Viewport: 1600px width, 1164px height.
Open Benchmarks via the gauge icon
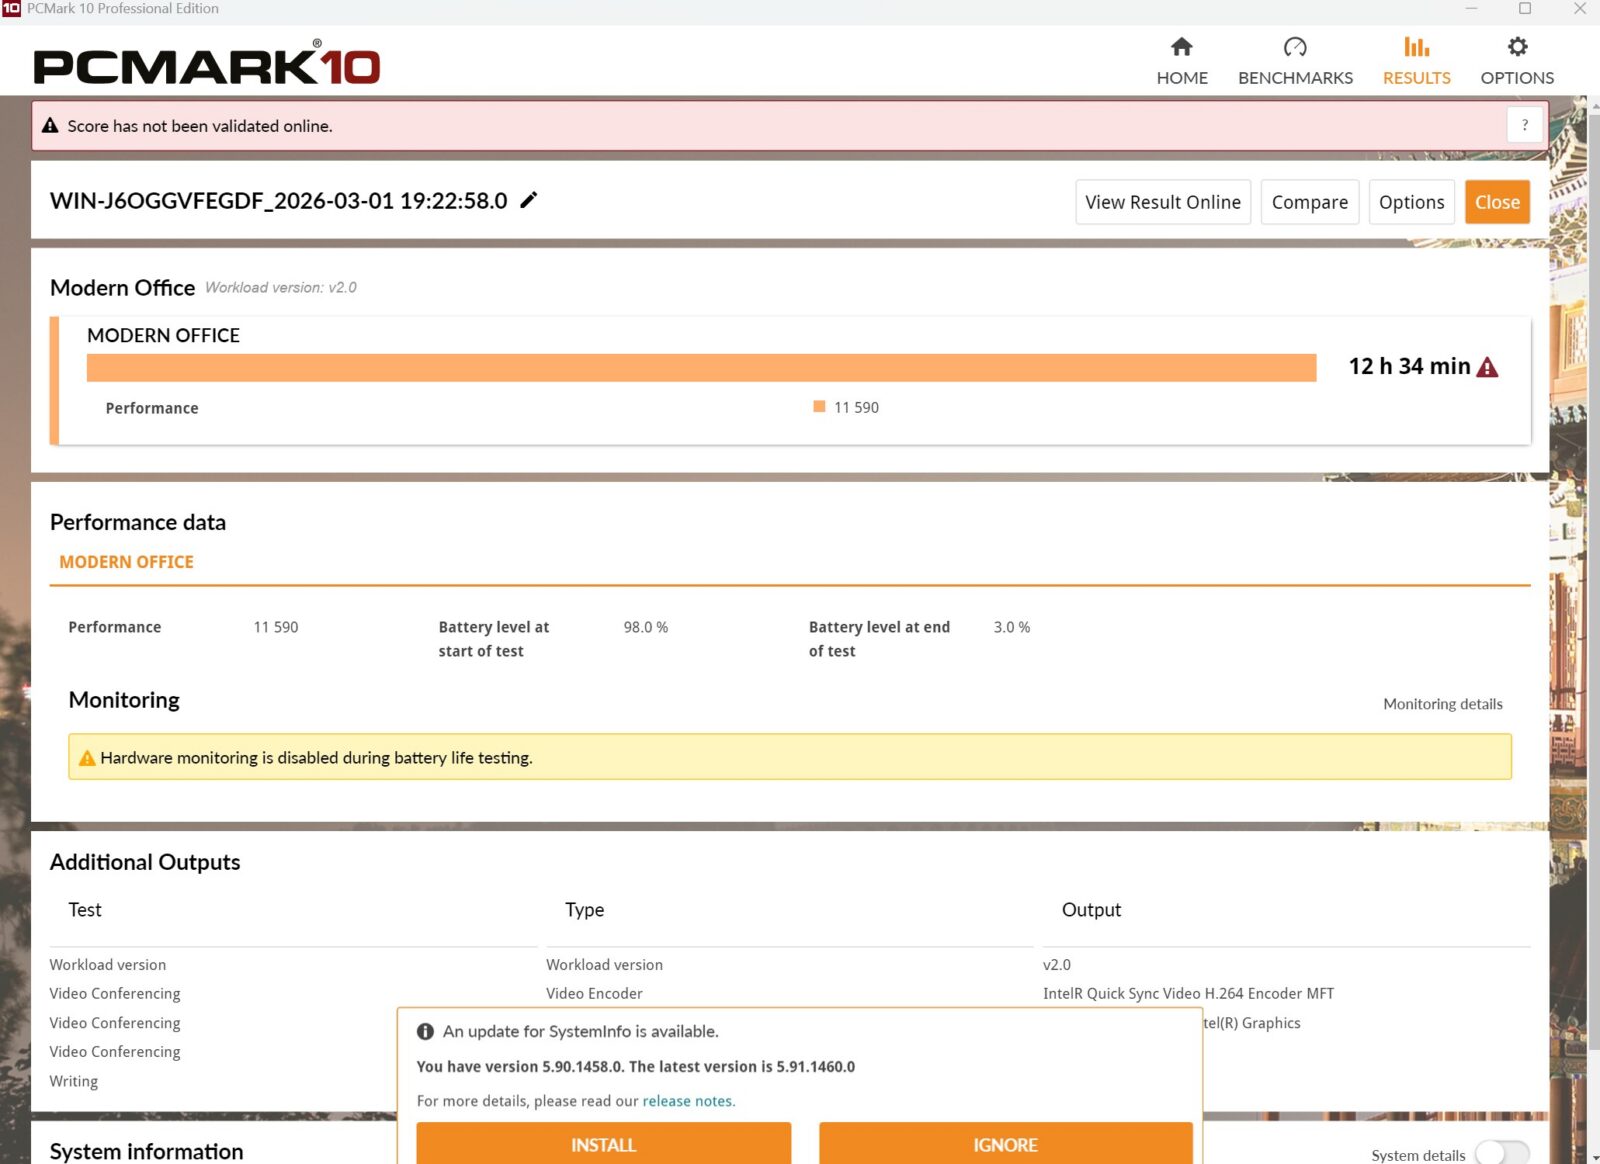(x=1295, y=47)
